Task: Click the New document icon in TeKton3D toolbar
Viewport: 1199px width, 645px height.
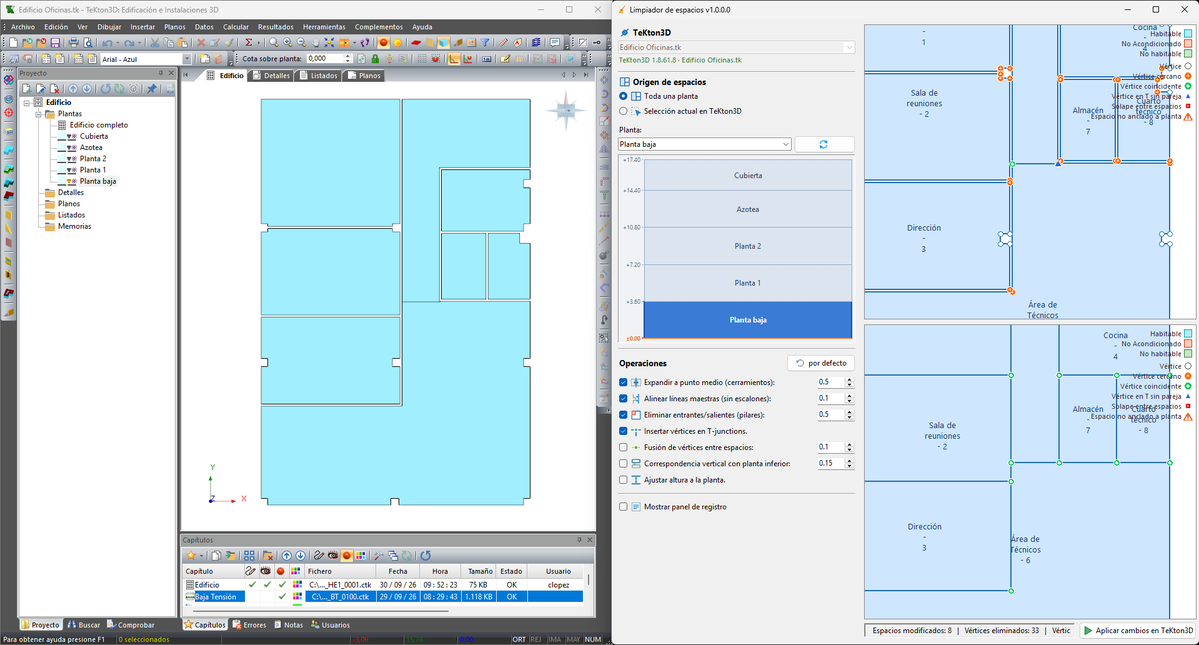Action: 14,43
